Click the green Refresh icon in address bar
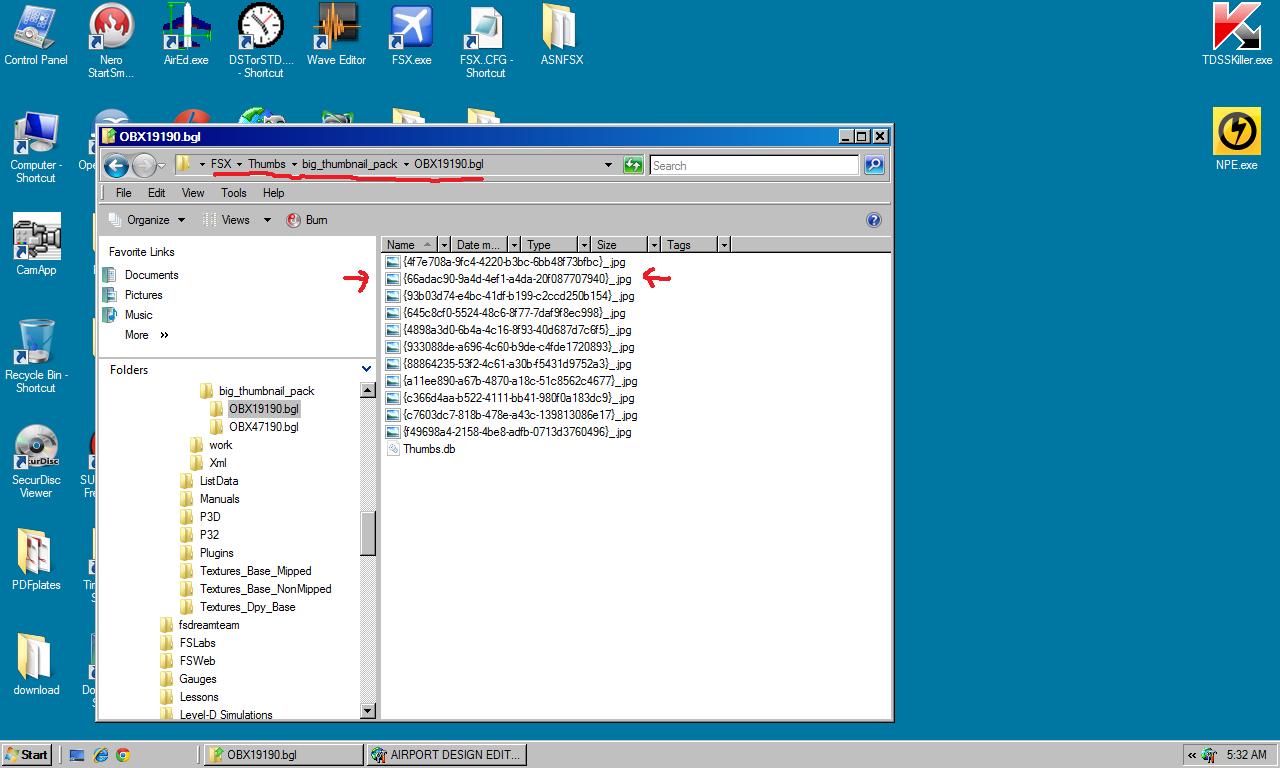Screen dimensions: 1280x768 pyautogui.click(x=633, y=165)
